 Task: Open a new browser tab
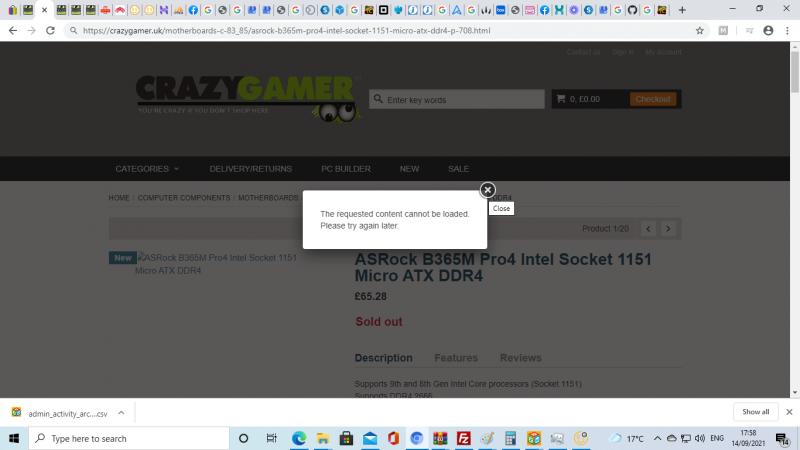tap(682, 10)
